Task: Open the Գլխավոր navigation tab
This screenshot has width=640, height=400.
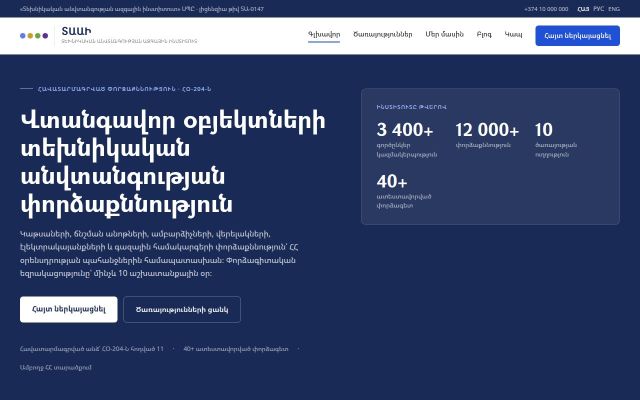Action: 324,35
